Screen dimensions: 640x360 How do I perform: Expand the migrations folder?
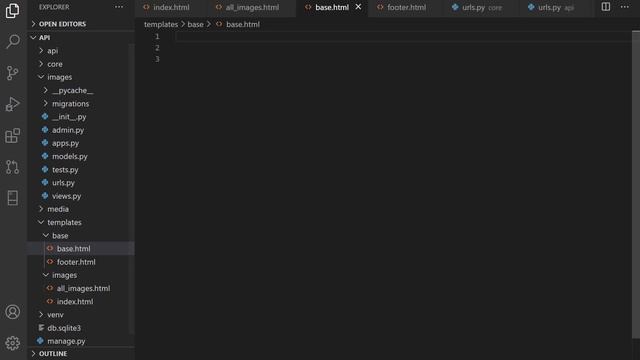(x=81, y=104)
